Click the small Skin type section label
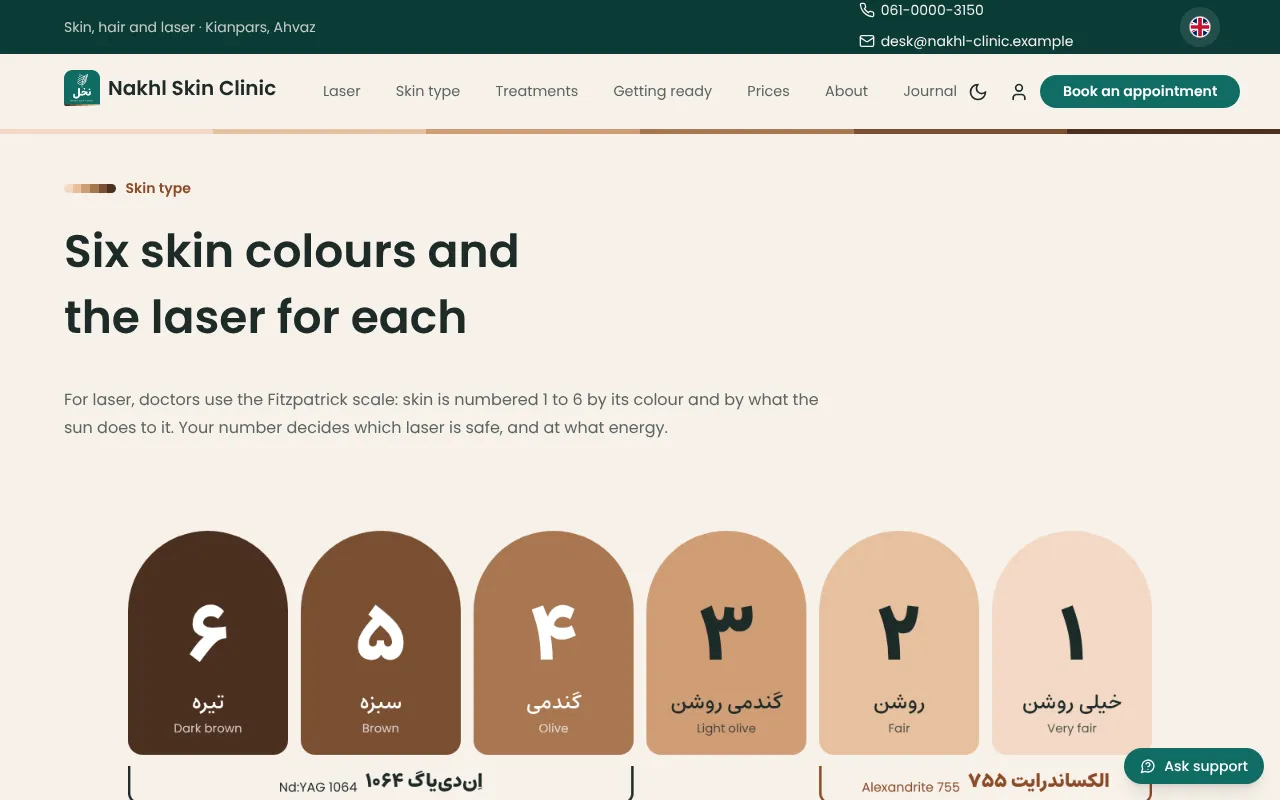The width and height of the screenshot is (1280, 800). [158, 188]
